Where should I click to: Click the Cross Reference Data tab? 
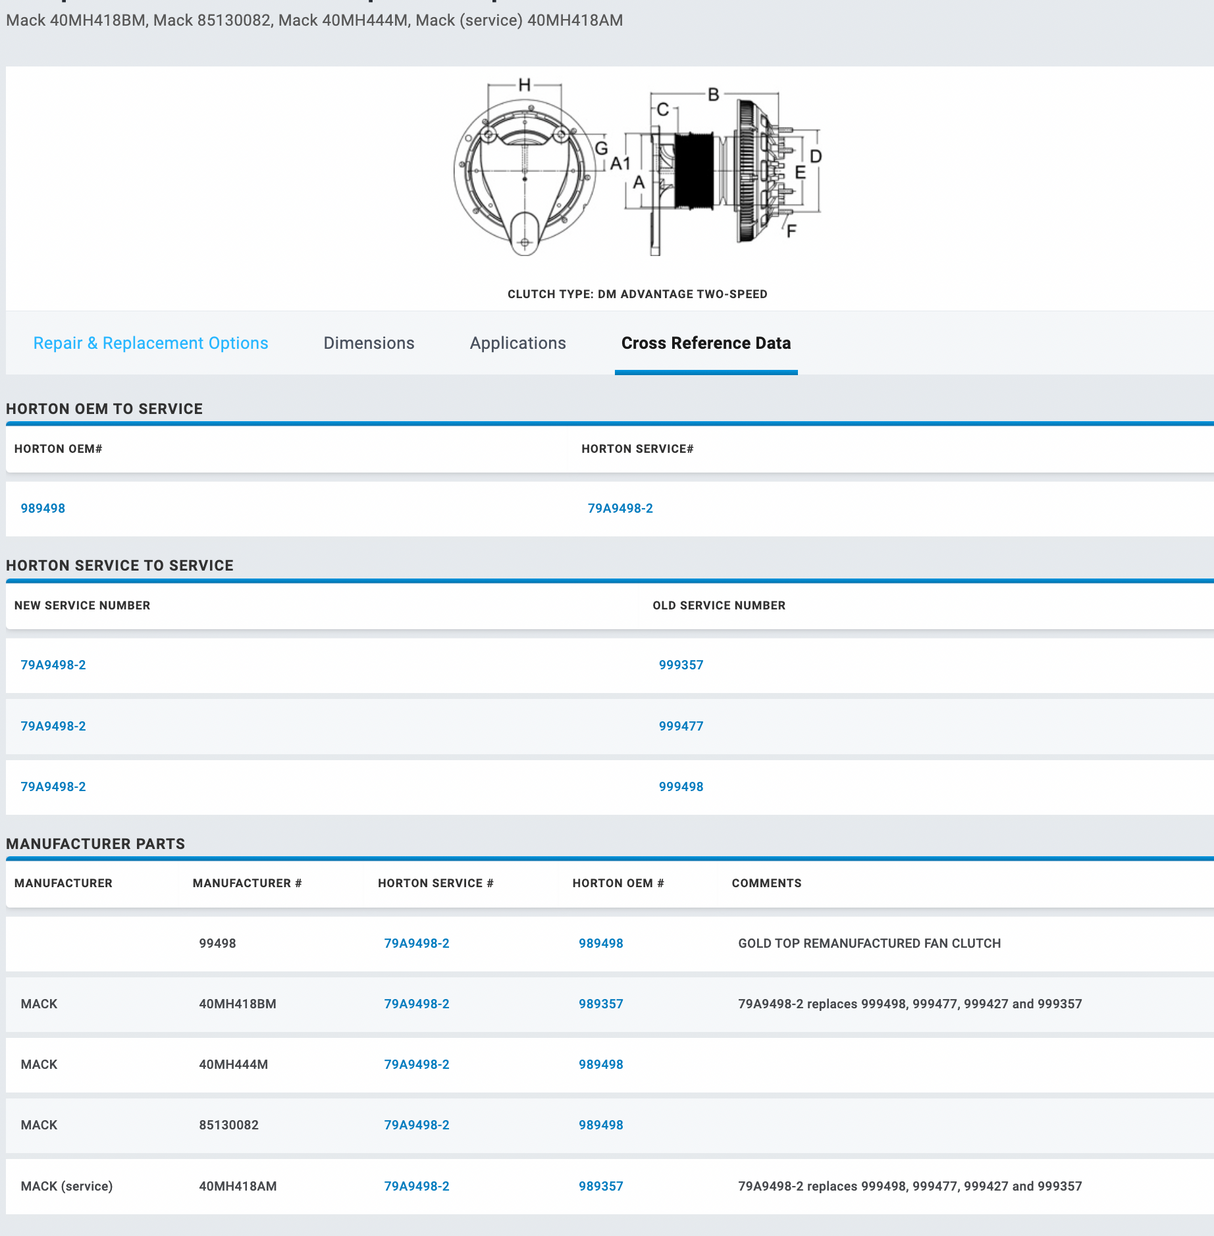tap(705, 343)
